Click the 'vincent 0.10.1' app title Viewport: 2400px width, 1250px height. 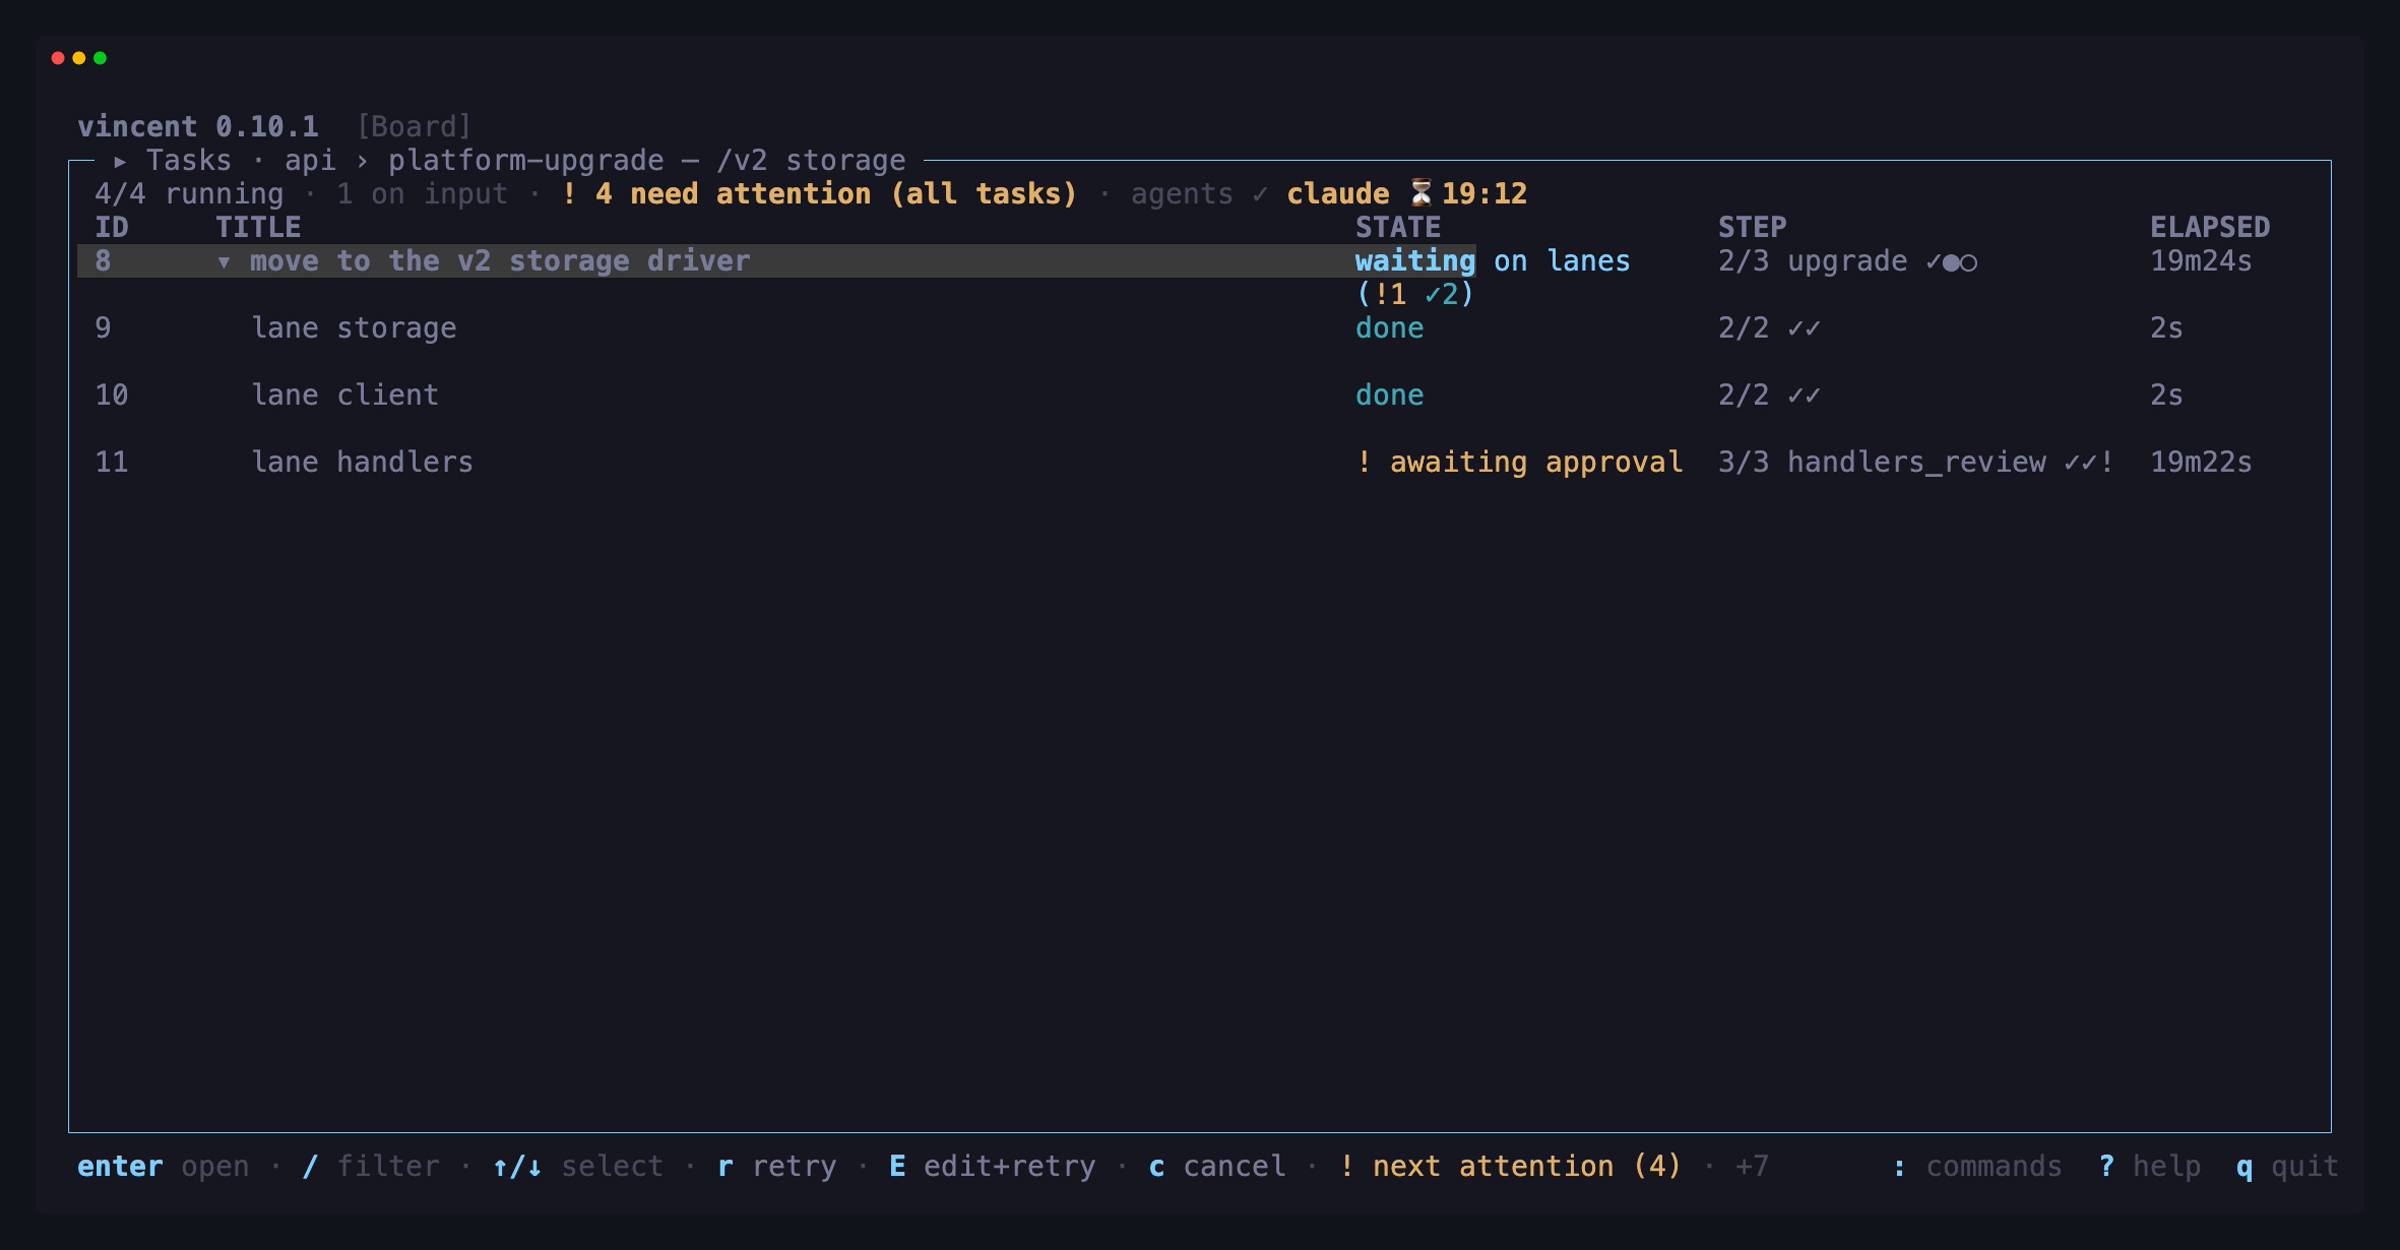[x=198, y=127]
